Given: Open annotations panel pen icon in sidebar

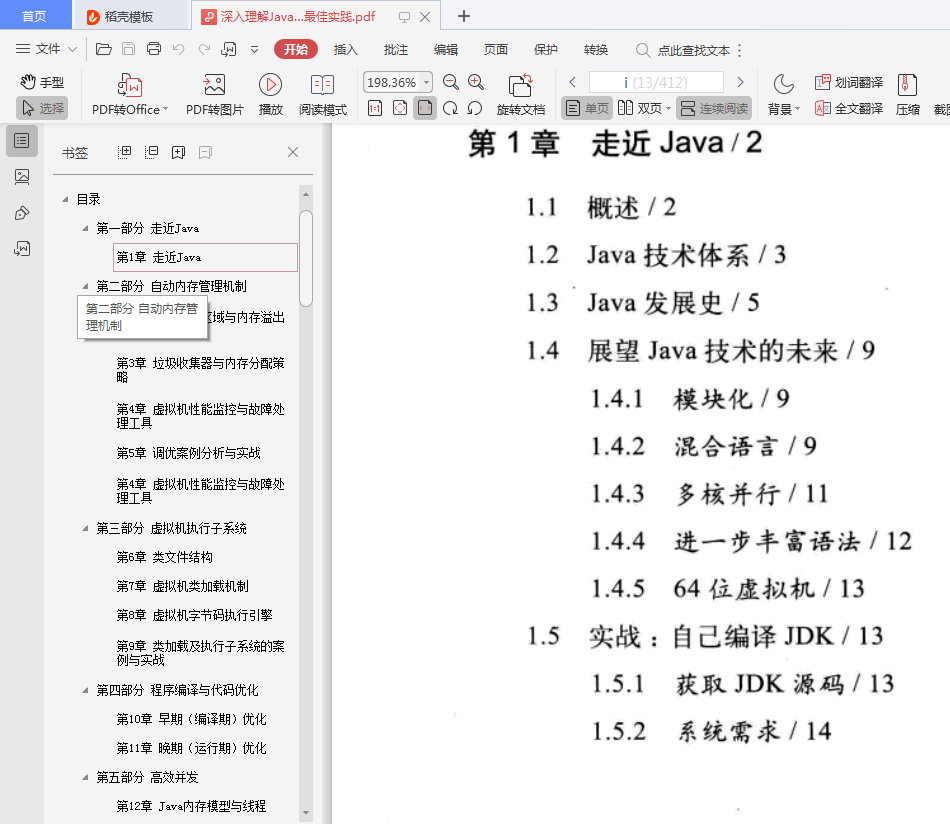Looking at the screenshot, I should point(22,213).
